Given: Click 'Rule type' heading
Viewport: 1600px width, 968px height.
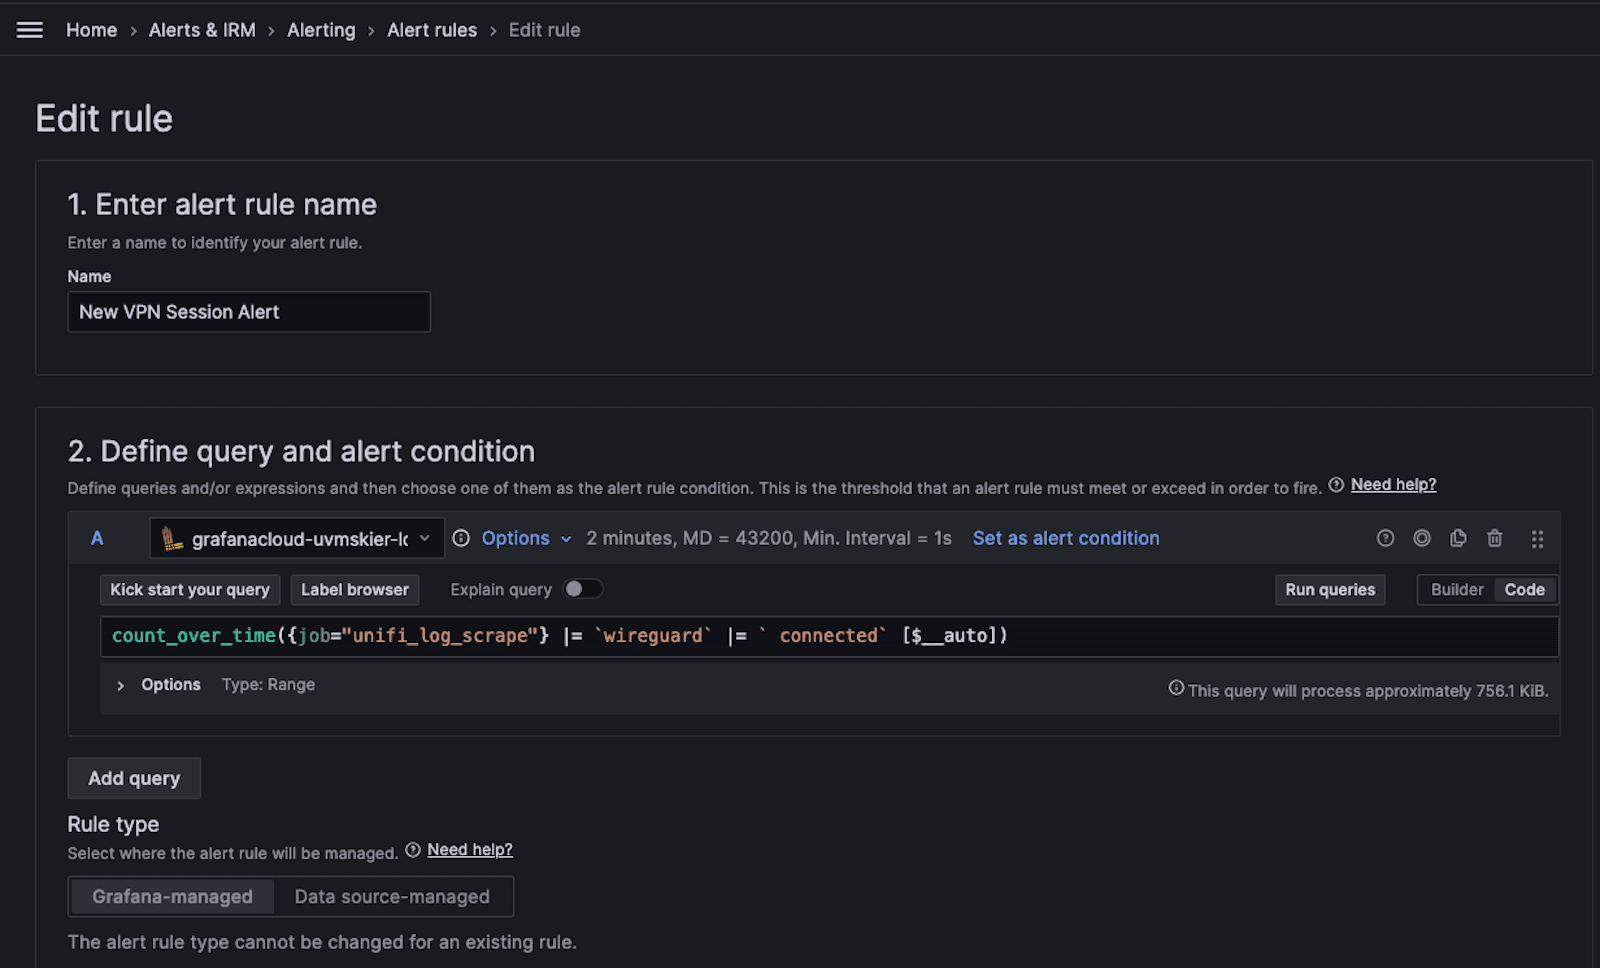Looking at the screenshot, I should click(113, 825).
